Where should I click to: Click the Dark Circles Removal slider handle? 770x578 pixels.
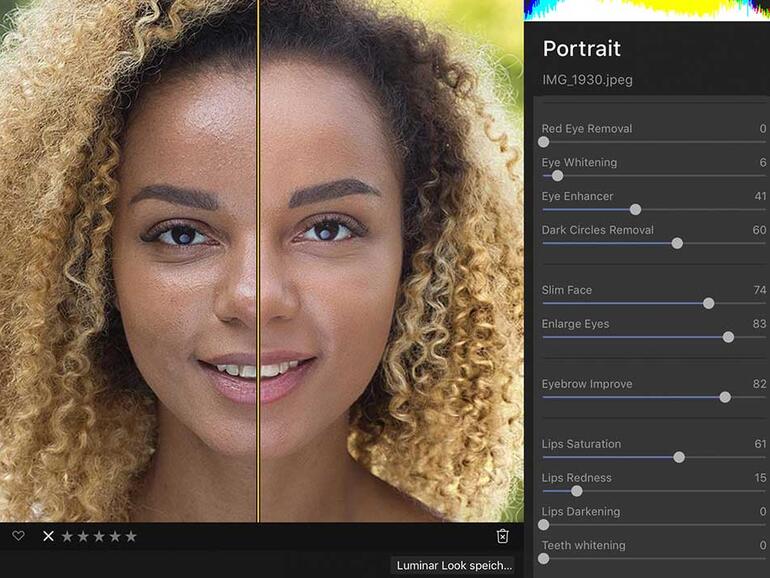(x=677, y=243)
